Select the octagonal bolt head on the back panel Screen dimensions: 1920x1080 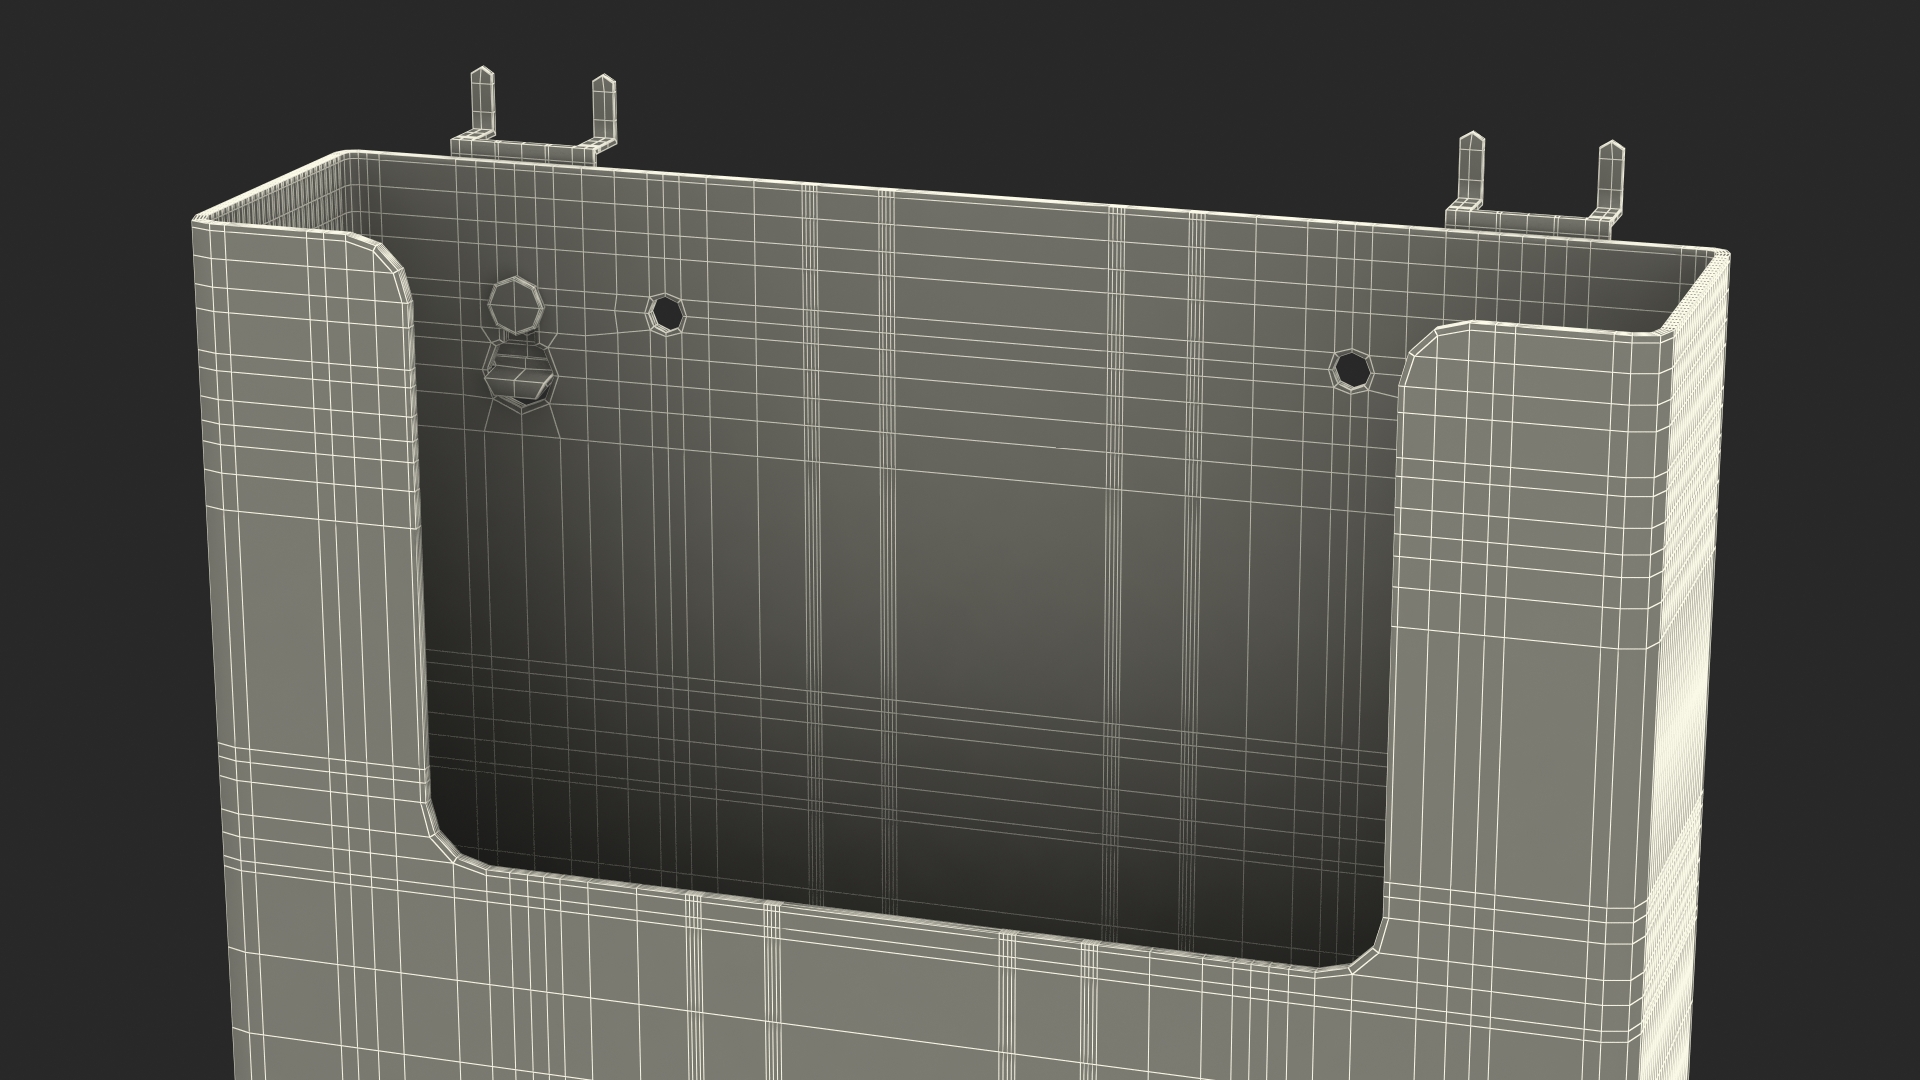pyautogui.click(x=514, y=303)
